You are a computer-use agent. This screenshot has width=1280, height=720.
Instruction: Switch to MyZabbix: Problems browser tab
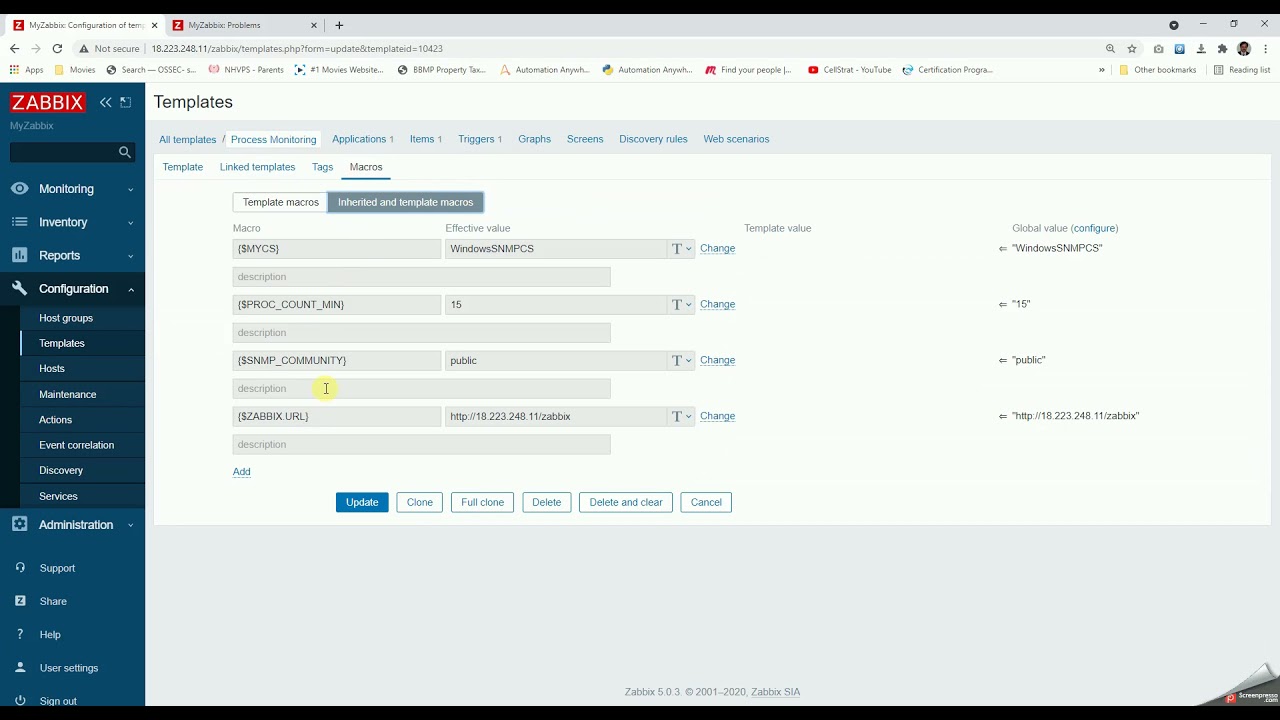click(x=244, y=25)
